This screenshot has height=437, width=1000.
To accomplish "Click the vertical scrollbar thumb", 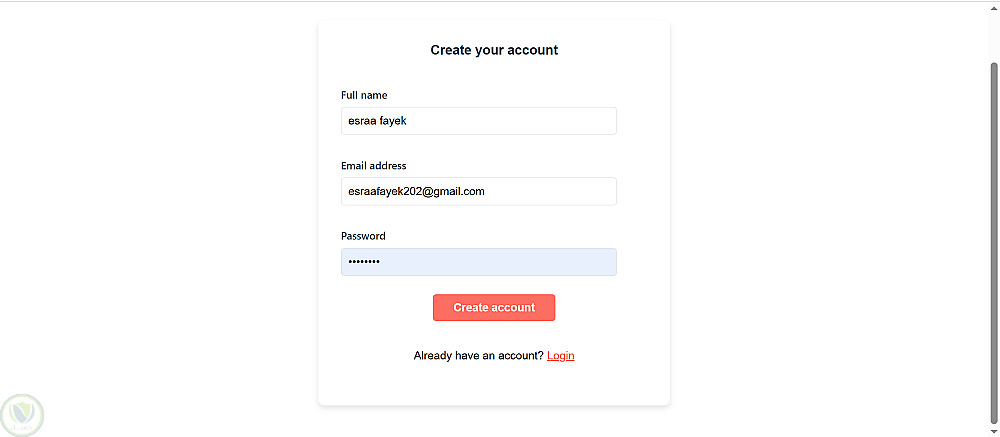I will pyautogui.click(x=993, y=240).
